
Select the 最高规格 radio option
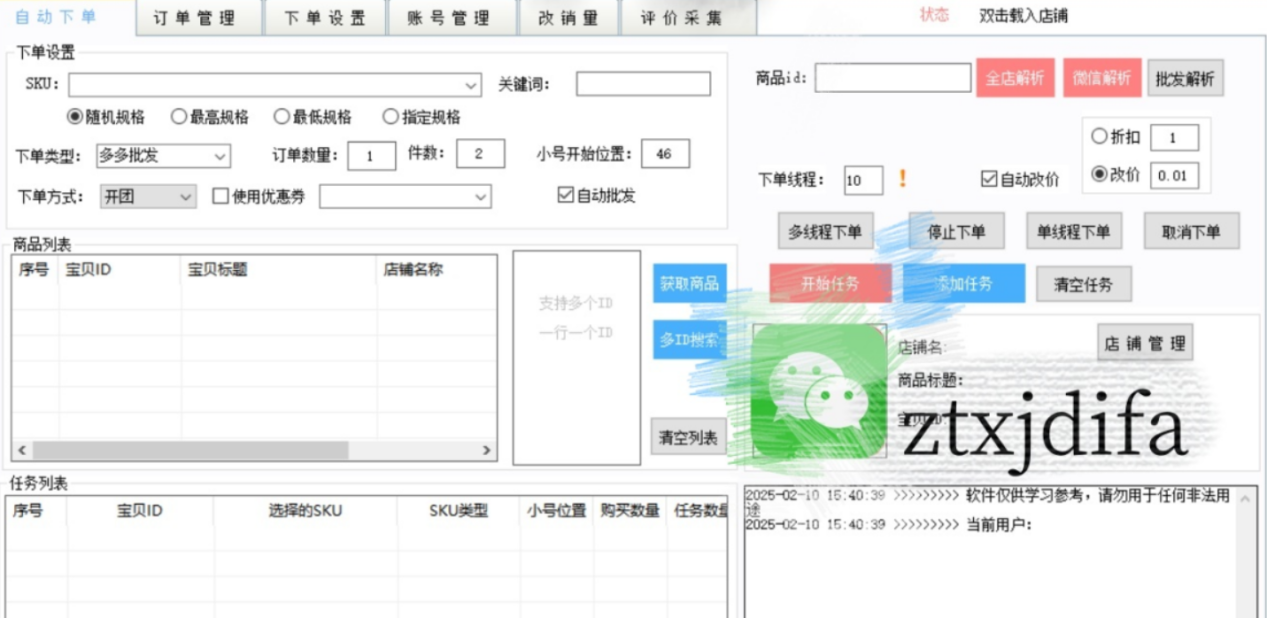tap(179, 117)
